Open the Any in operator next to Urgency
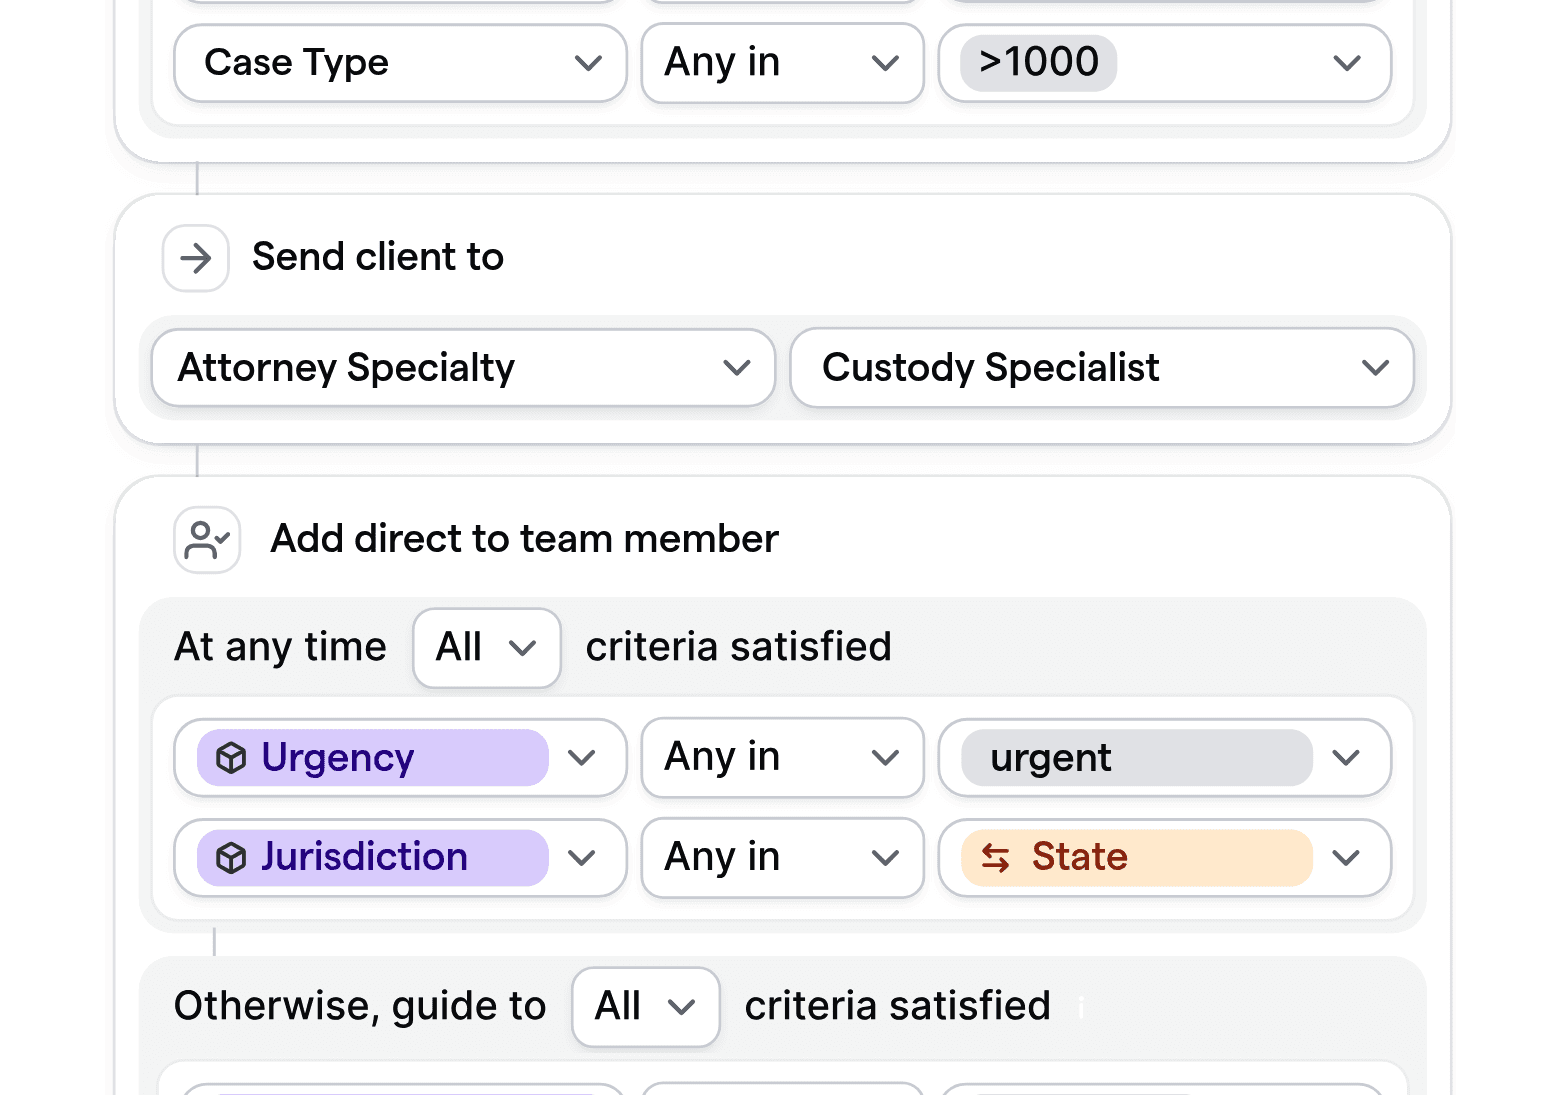Image resolution: width=1560 pixels, height=1095 pixels. point(782,757)
